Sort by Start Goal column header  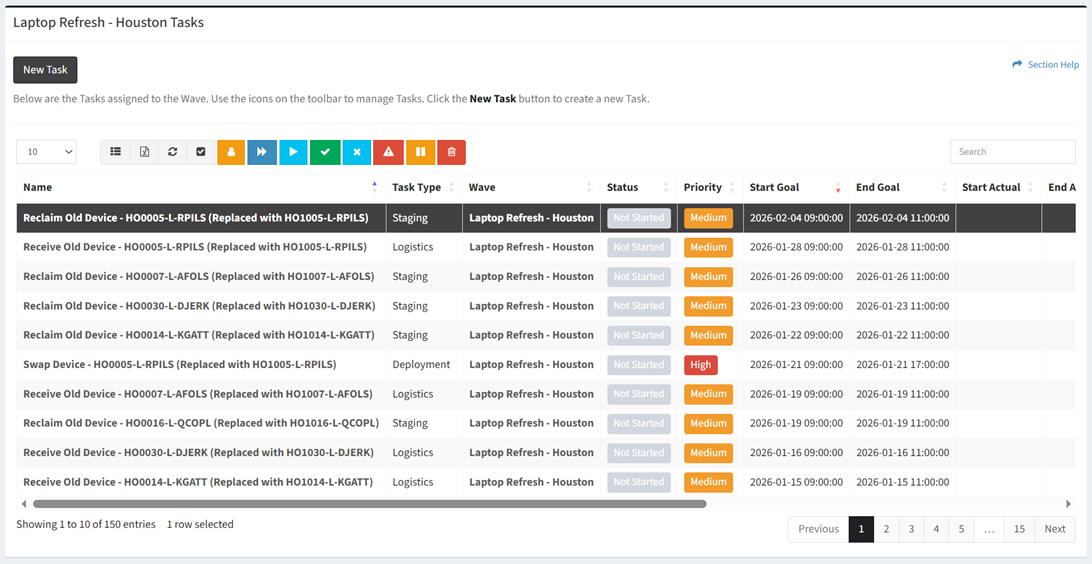(x=774, y=187)
